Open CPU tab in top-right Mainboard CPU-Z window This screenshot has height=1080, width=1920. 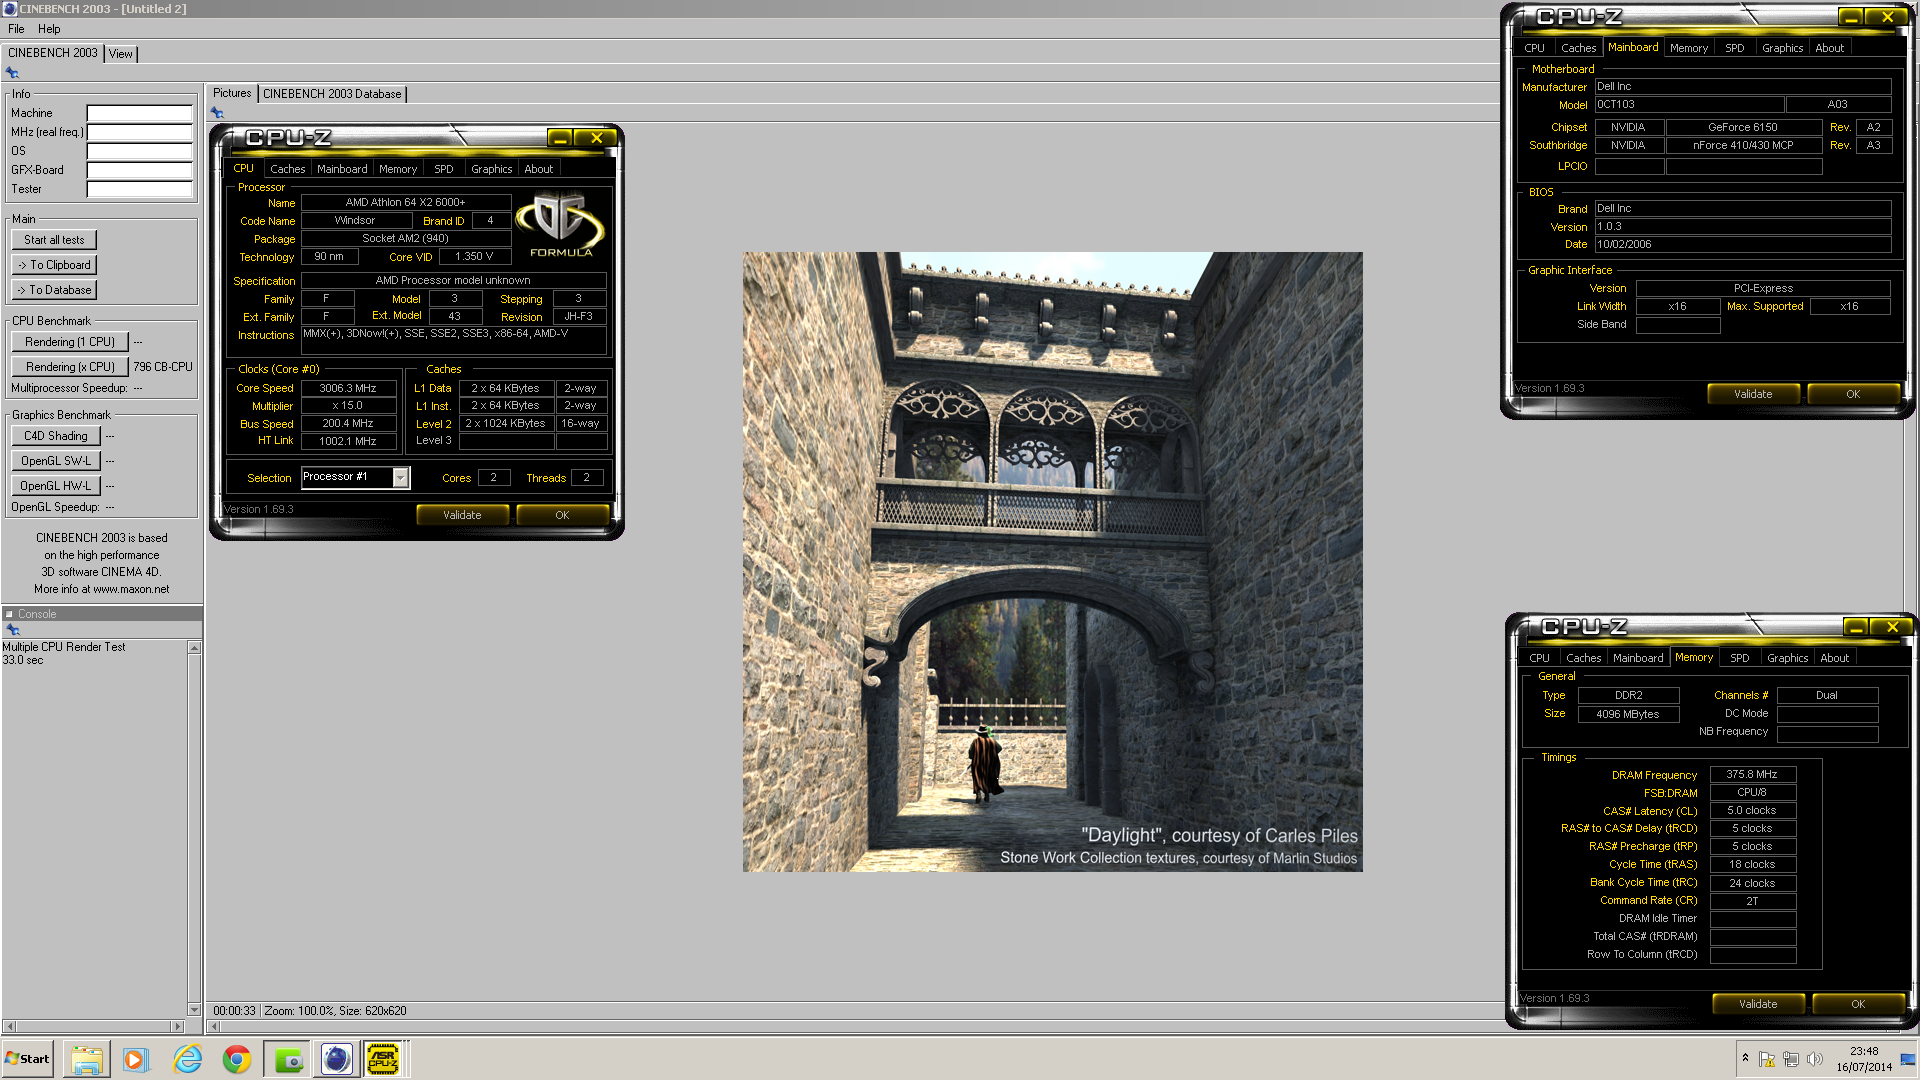(1535, 48)
